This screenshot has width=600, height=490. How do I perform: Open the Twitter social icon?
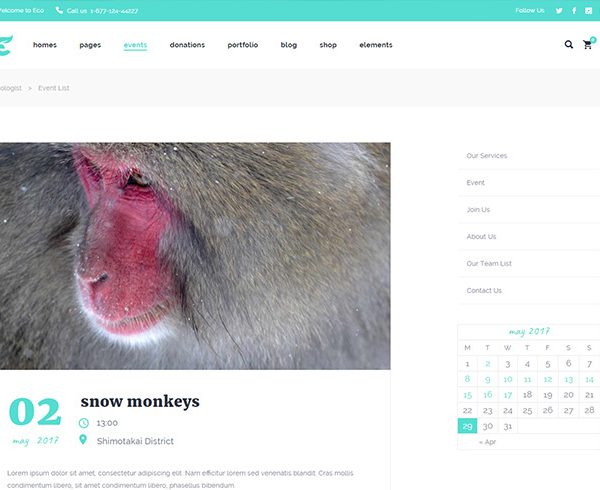[x=559, y=11]
